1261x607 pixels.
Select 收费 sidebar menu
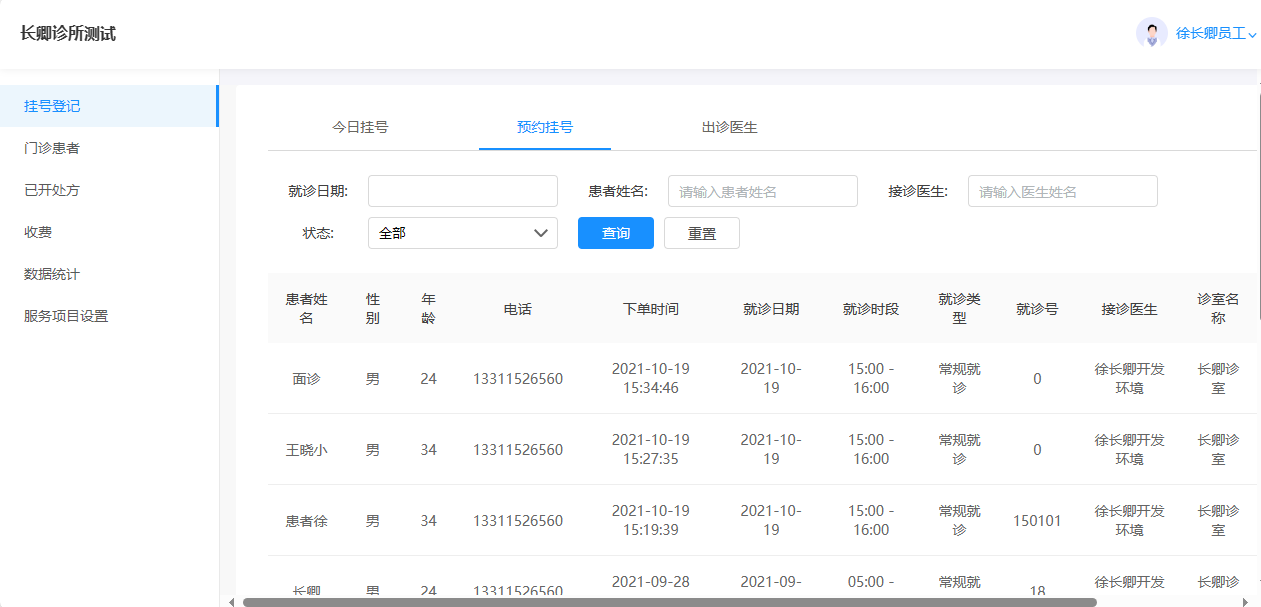[x=108, y=232]
